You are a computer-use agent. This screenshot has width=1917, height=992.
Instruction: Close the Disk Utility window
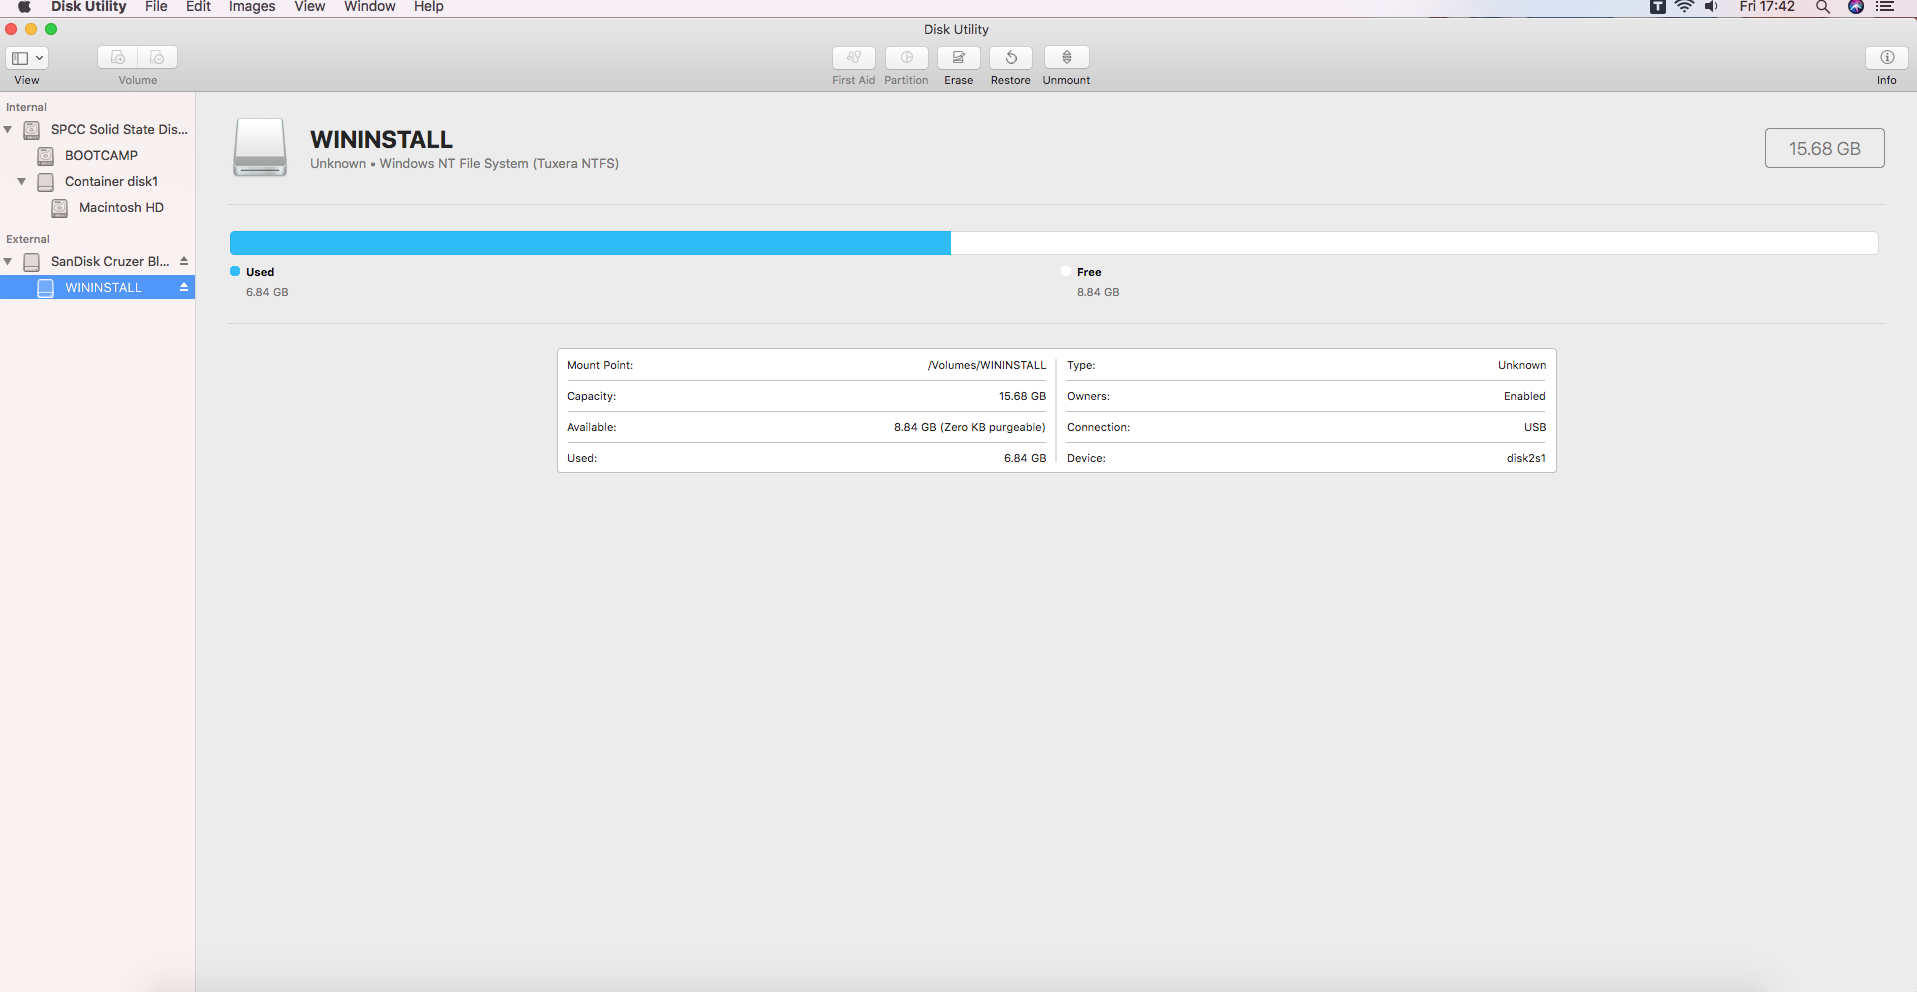tap(12, 30)
